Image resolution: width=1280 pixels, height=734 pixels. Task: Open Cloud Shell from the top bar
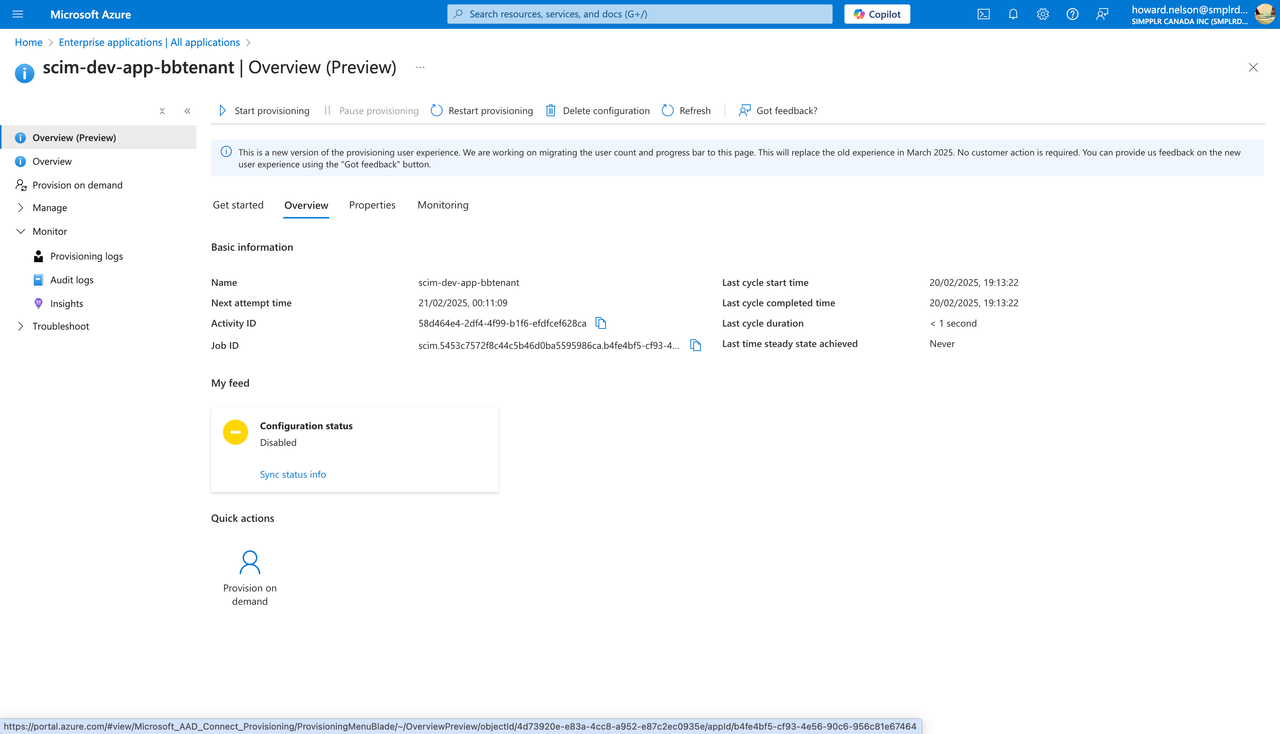coord(984,14)
